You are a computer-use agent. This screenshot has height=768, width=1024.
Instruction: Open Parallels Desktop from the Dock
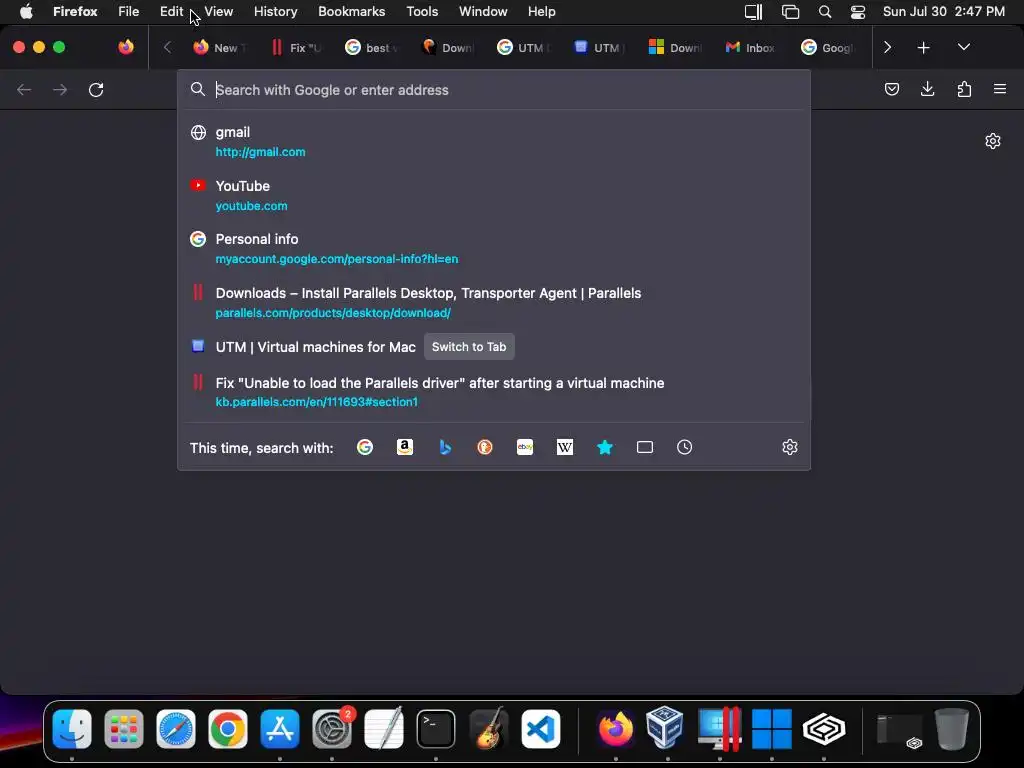(719, 729)
